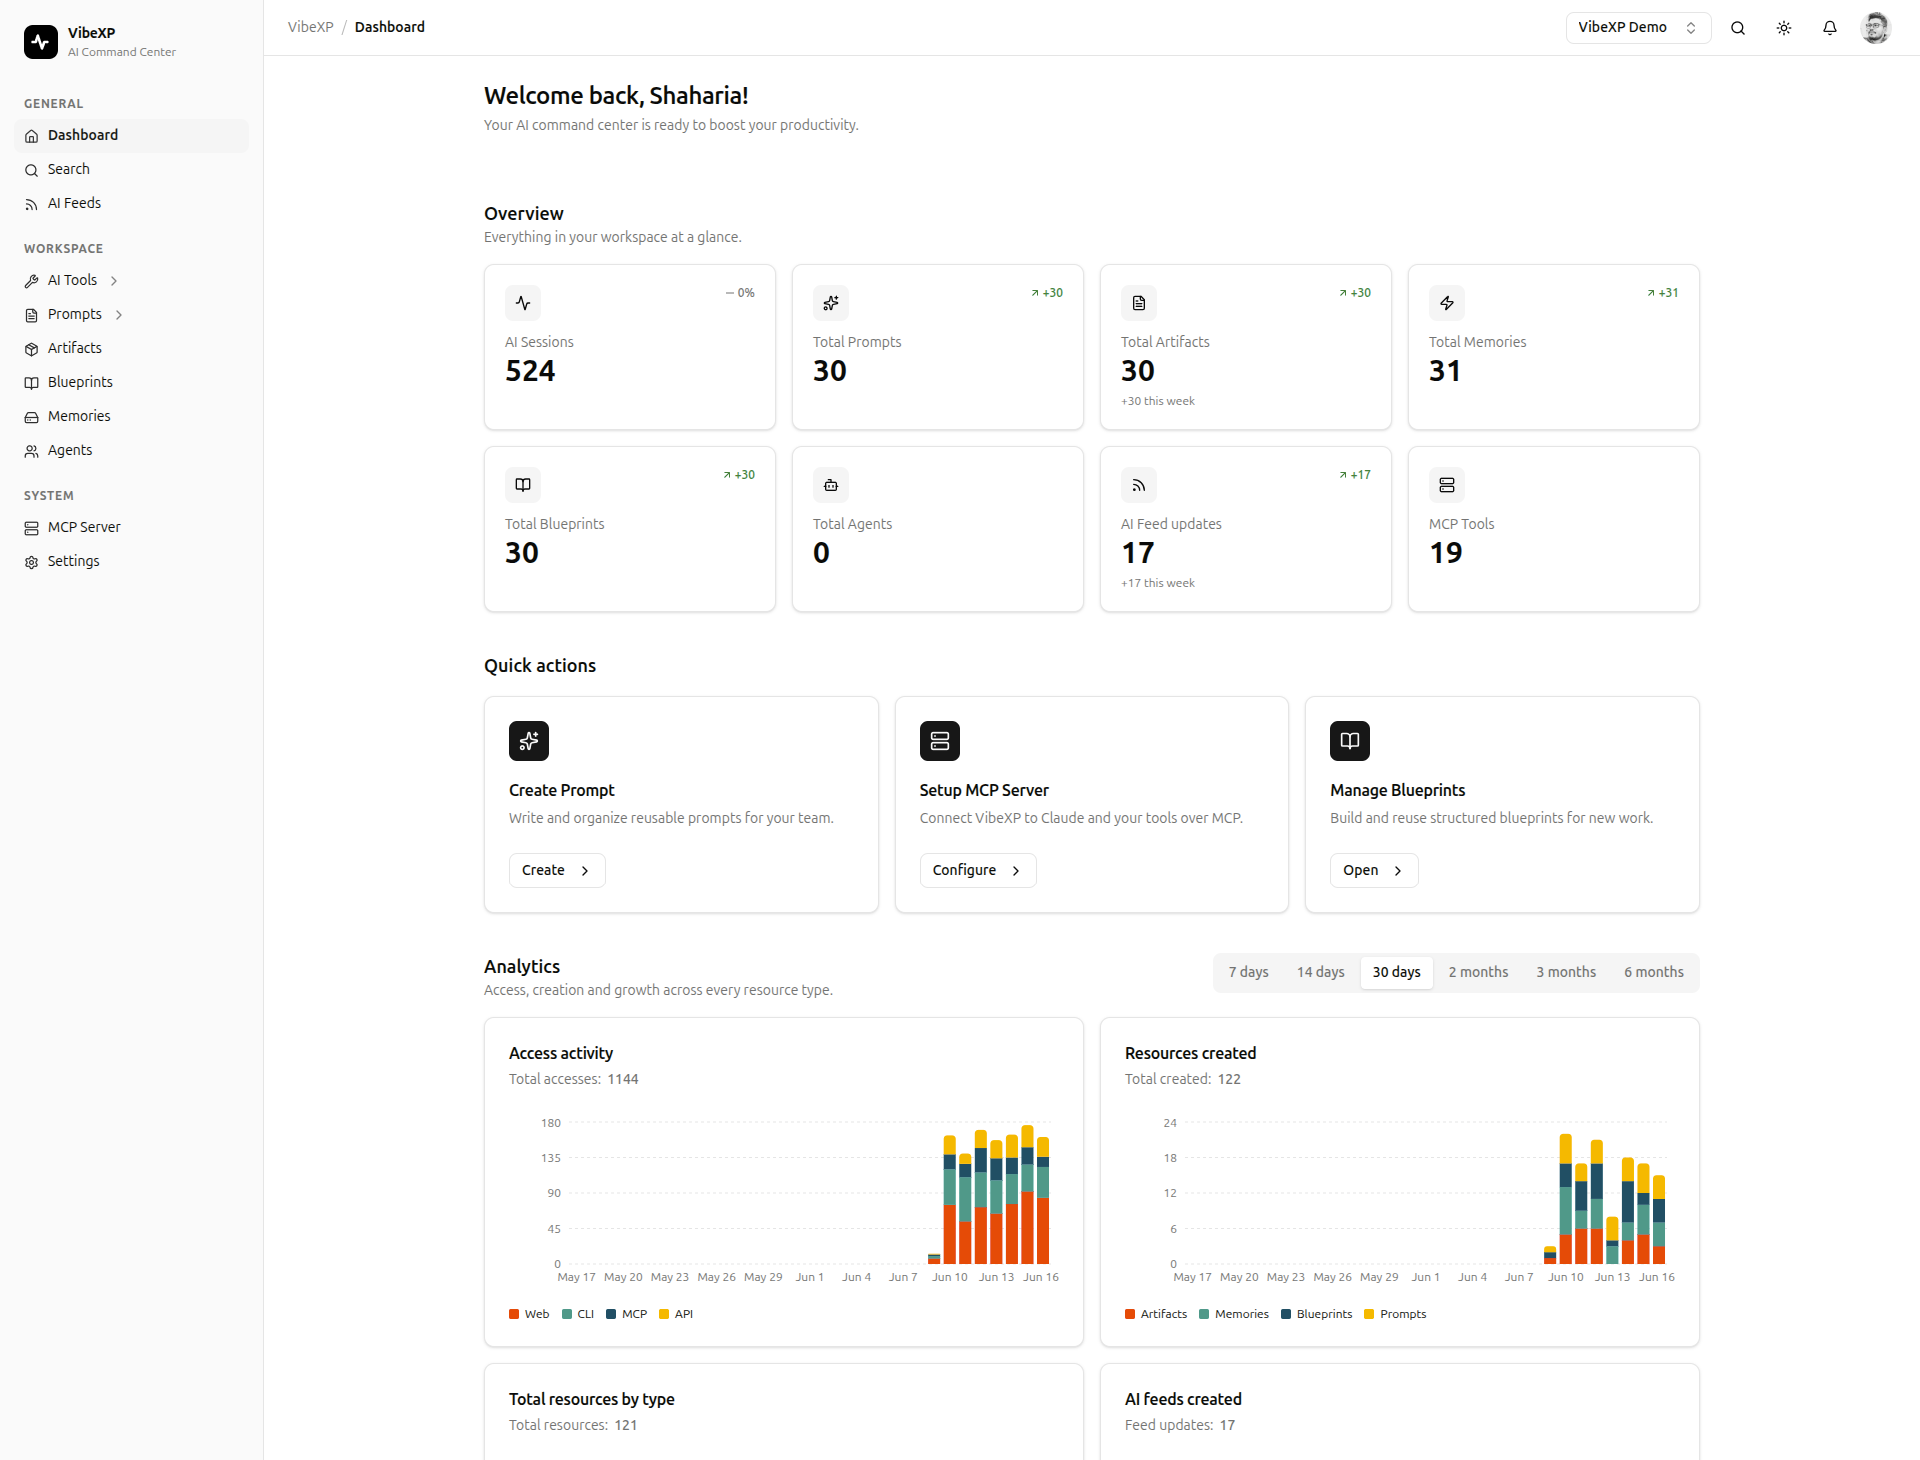1920x1460 pixels.
Task: Click the Create Prompt sparkle icon
Action: [x=529, y=741]
